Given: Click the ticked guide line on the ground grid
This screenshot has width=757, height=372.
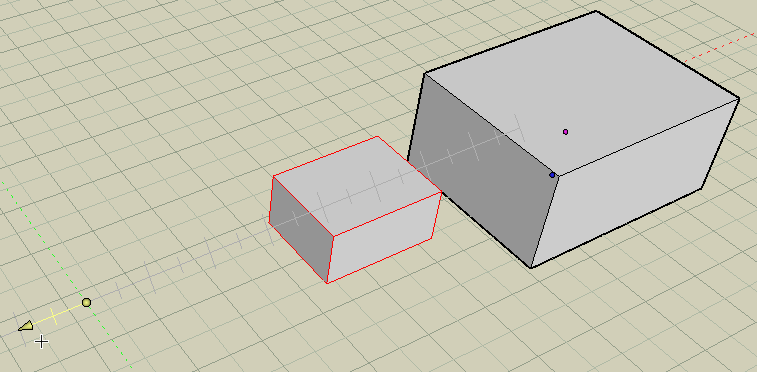Looking at the screenshot, I should [193, 257].
